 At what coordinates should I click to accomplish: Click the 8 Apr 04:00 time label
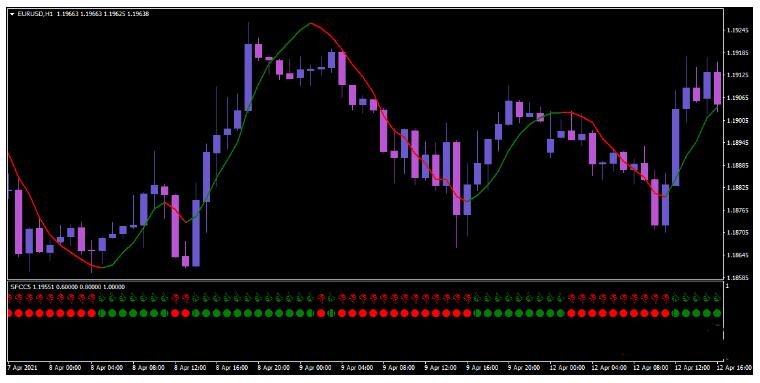(107, 368)
